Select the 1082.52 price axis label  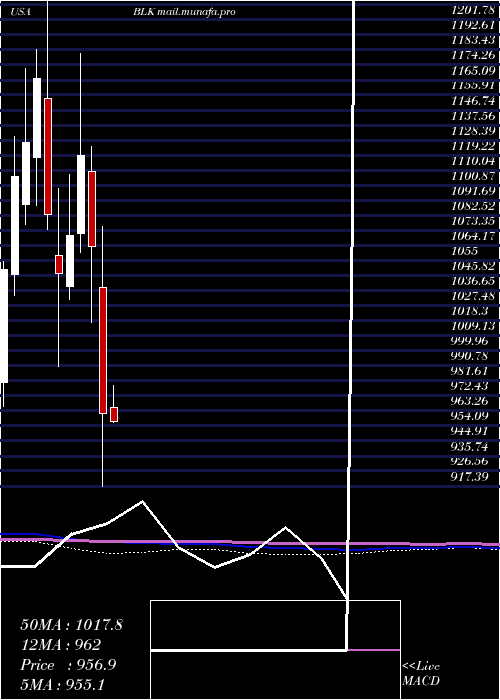(474, 206)
